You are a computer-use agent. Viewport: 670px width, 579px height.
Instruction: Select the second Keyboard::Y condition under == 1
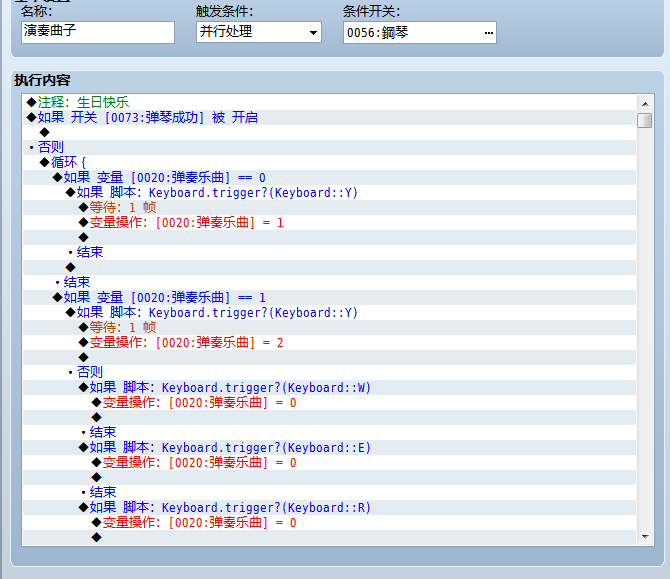coord(329,312)
